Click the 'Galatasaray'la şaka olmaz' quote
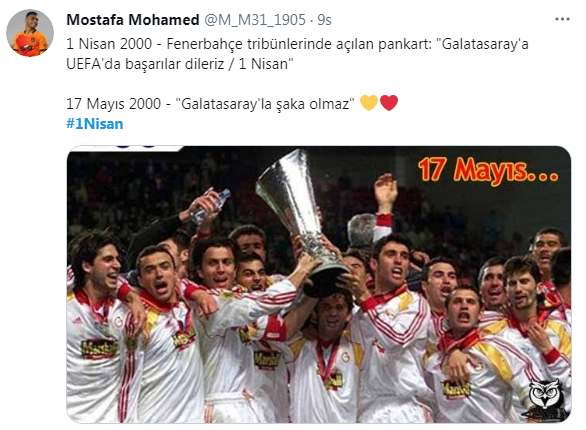Screen dimensions: 586x430 [265, 103]
